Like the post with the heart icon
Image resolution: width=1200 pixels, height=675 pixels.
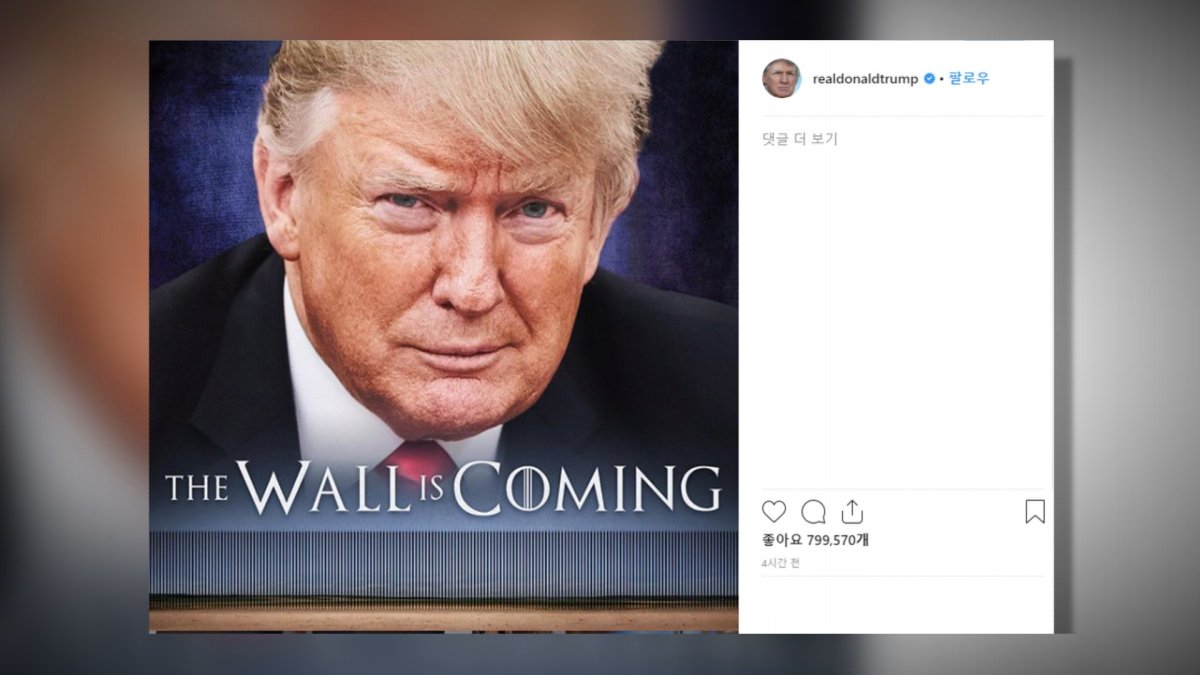(774, 512)
